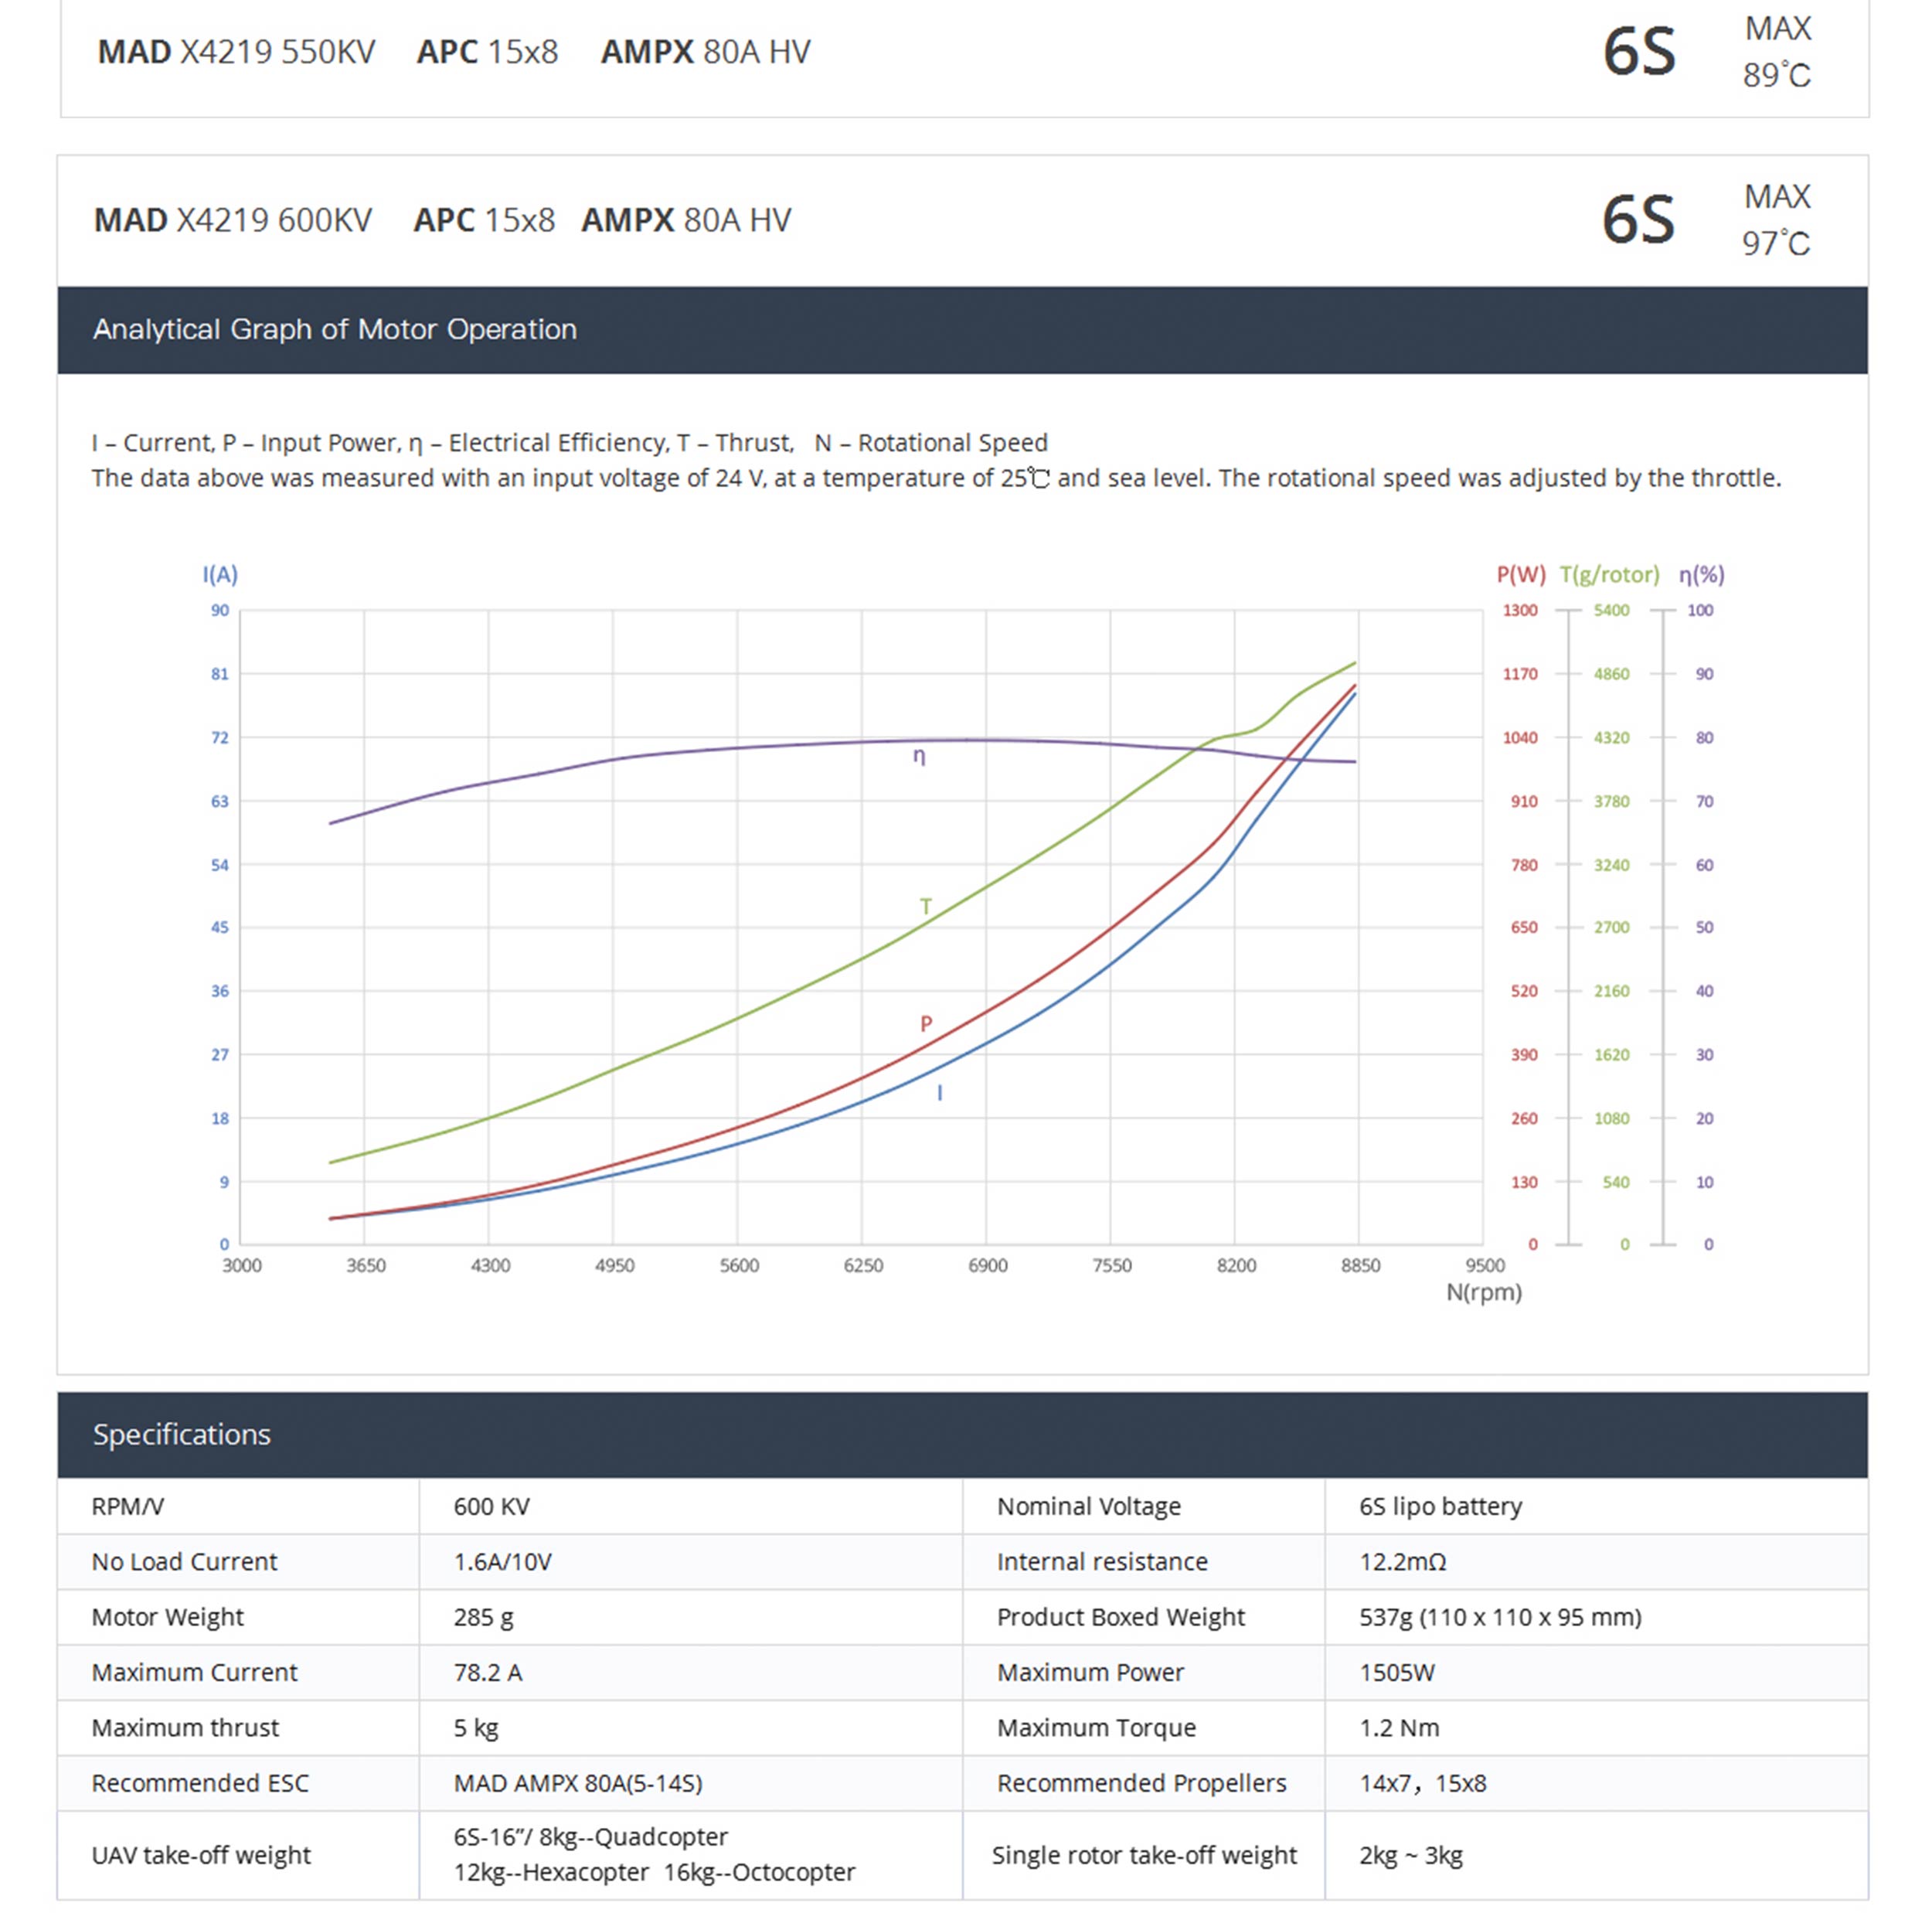1932x1913 pixels.
Task: Click the Single rotor take-off weight label
Action: point(1144,1855)
